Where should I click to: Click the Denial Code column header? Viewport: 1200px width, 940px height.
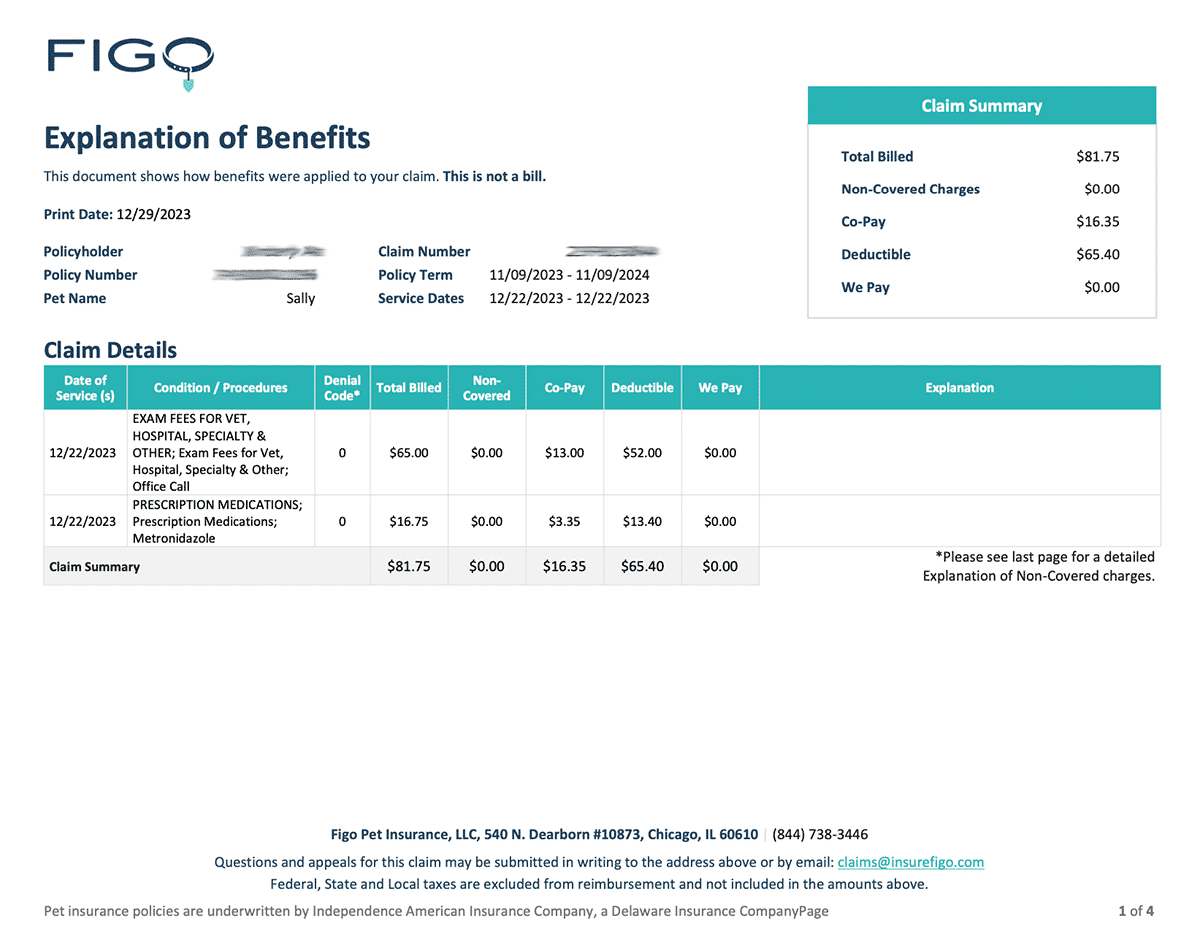tap(342, 388)
